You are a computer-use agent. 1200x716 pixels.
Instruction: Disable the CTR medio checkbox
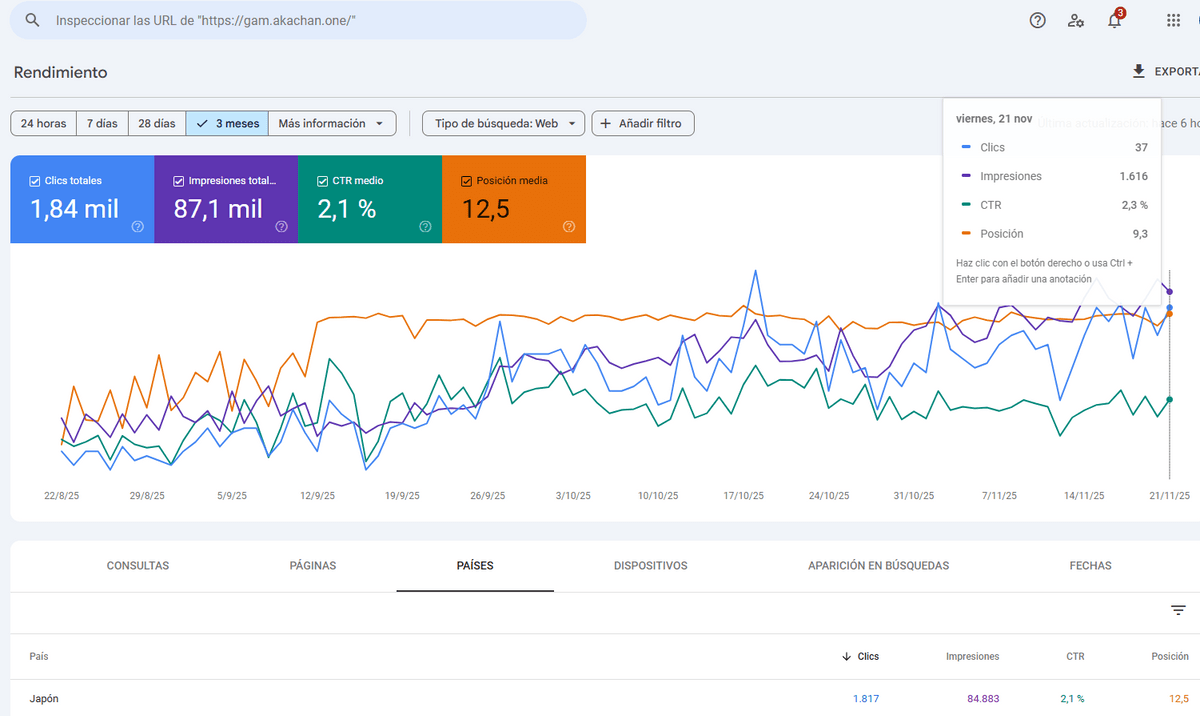point(323,181)
